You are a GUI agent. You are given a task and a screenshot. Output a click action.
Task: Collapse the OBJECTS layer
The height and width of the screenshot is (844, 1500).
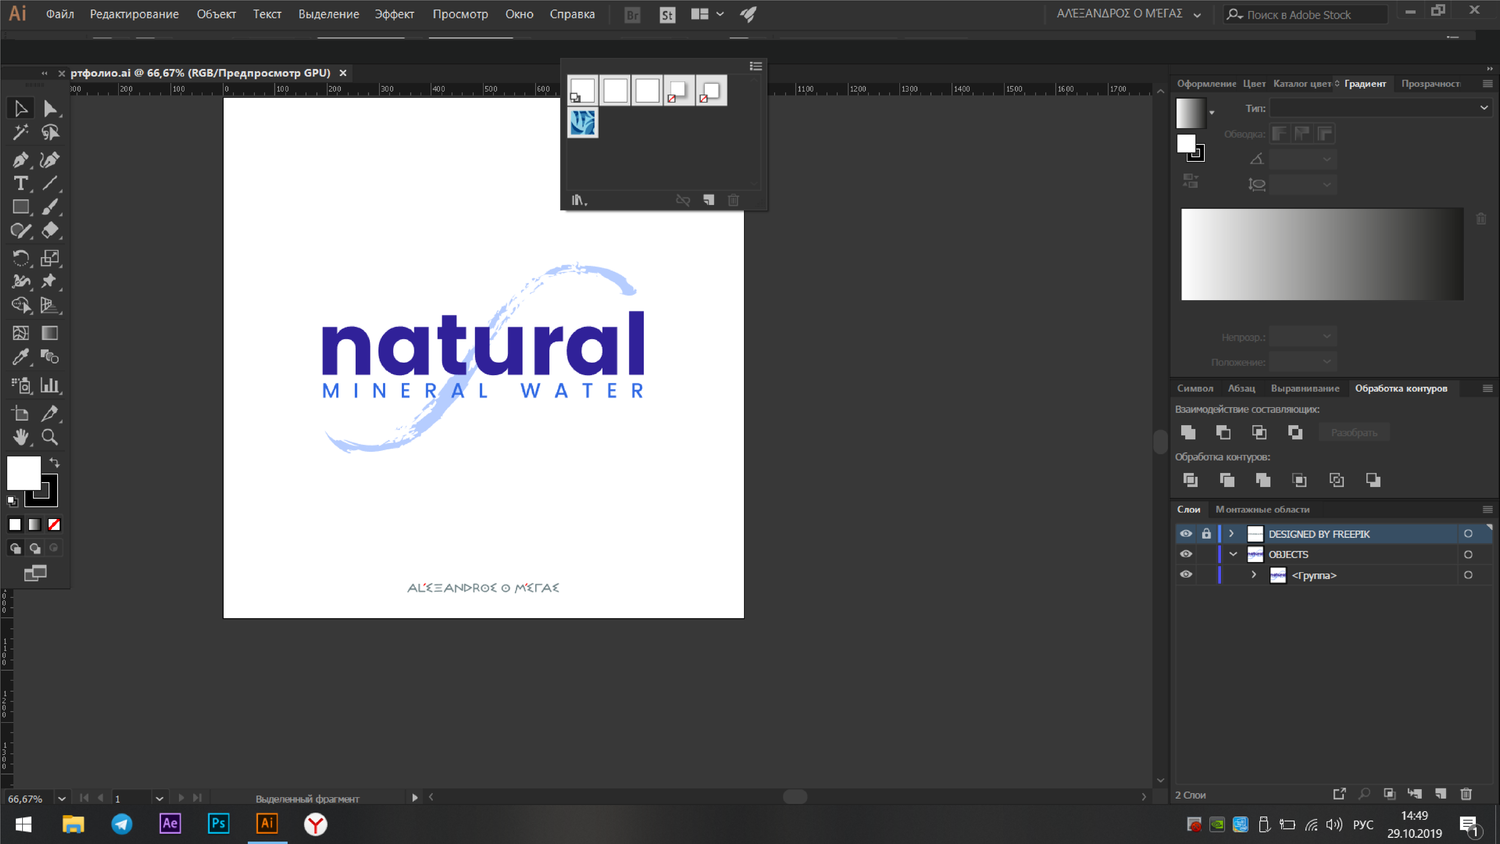pos(1233,554)
